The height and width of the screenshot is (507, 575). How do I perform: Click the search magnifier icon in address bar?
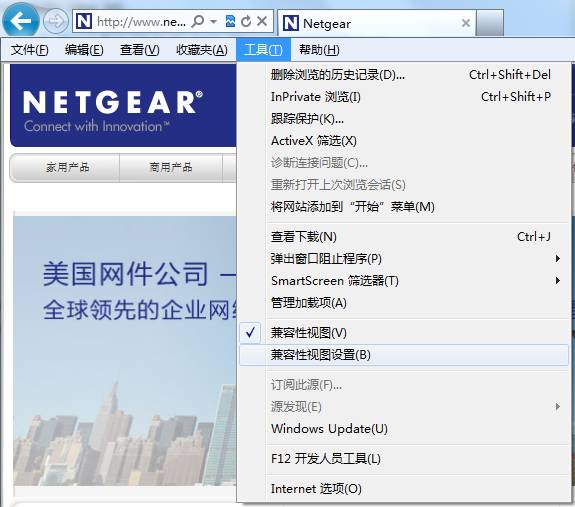[x=198, y=21]
